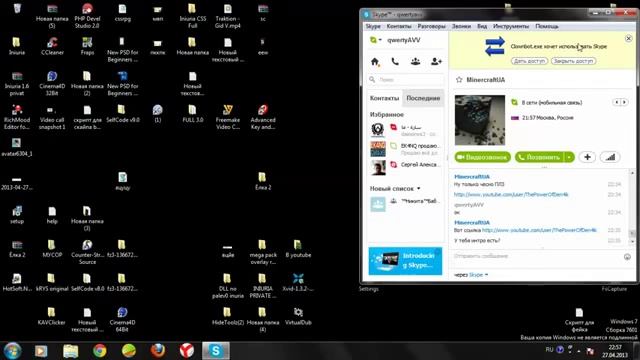Switch to the Последние tab

423,98
